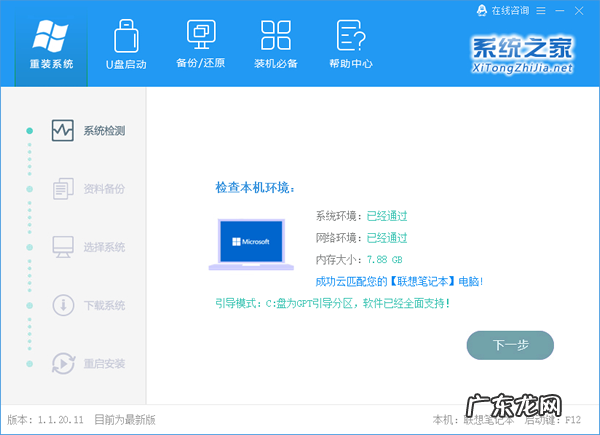
Task: Click the 选择系统 monitor icon
Action: coord(63,247)
